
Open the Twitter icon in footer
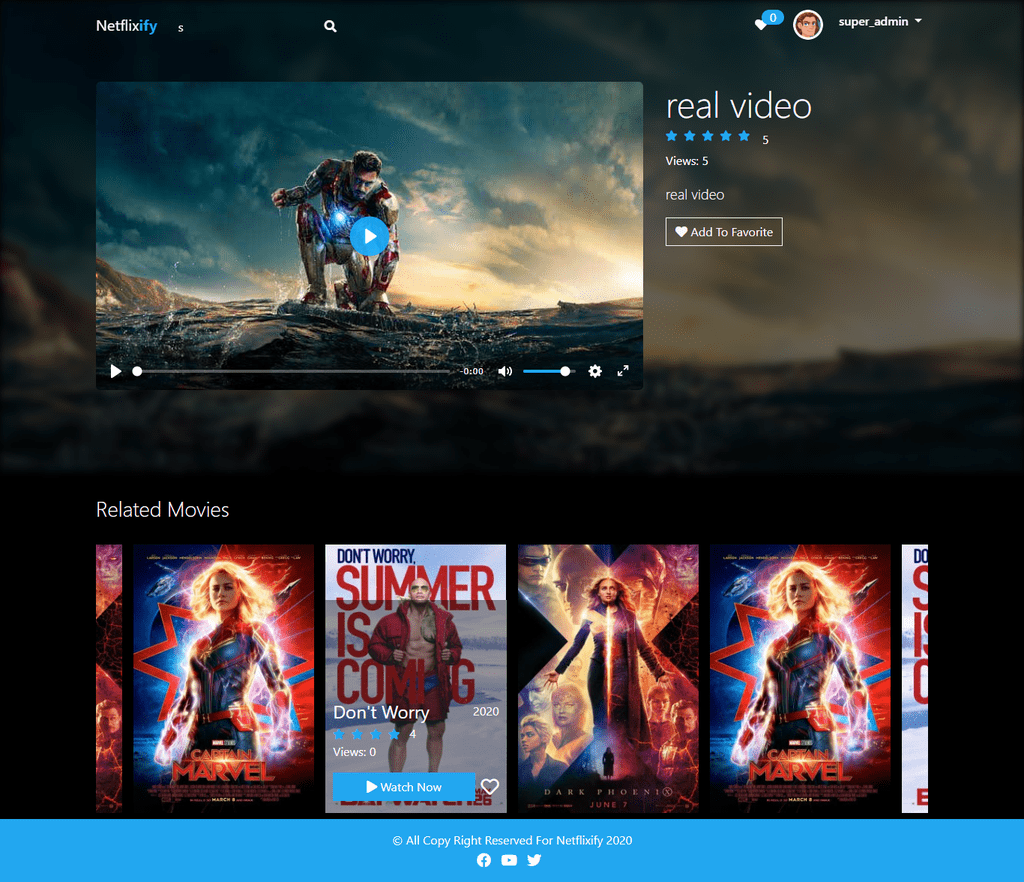pyautogui.click(x=534, y=860)
